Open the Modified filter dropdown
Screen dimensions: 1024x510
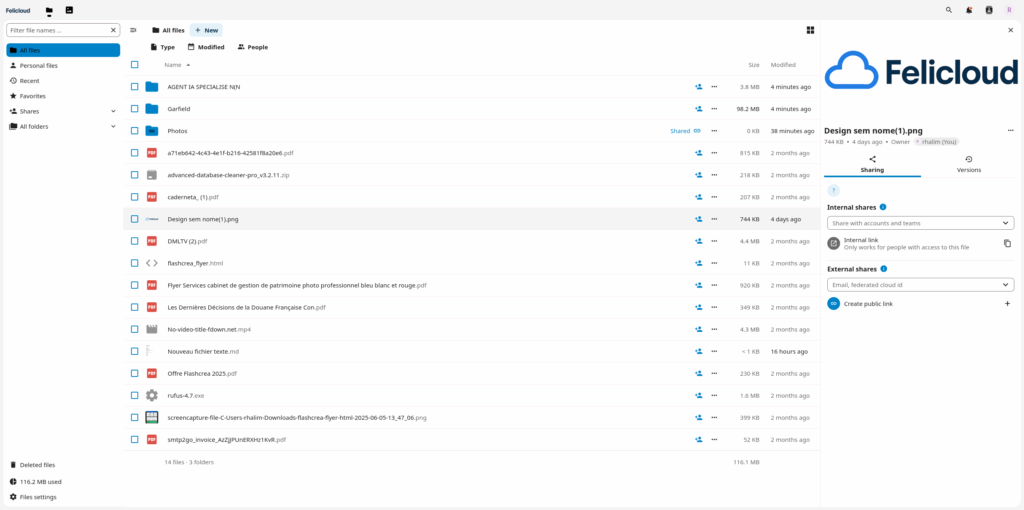point(206,47)
